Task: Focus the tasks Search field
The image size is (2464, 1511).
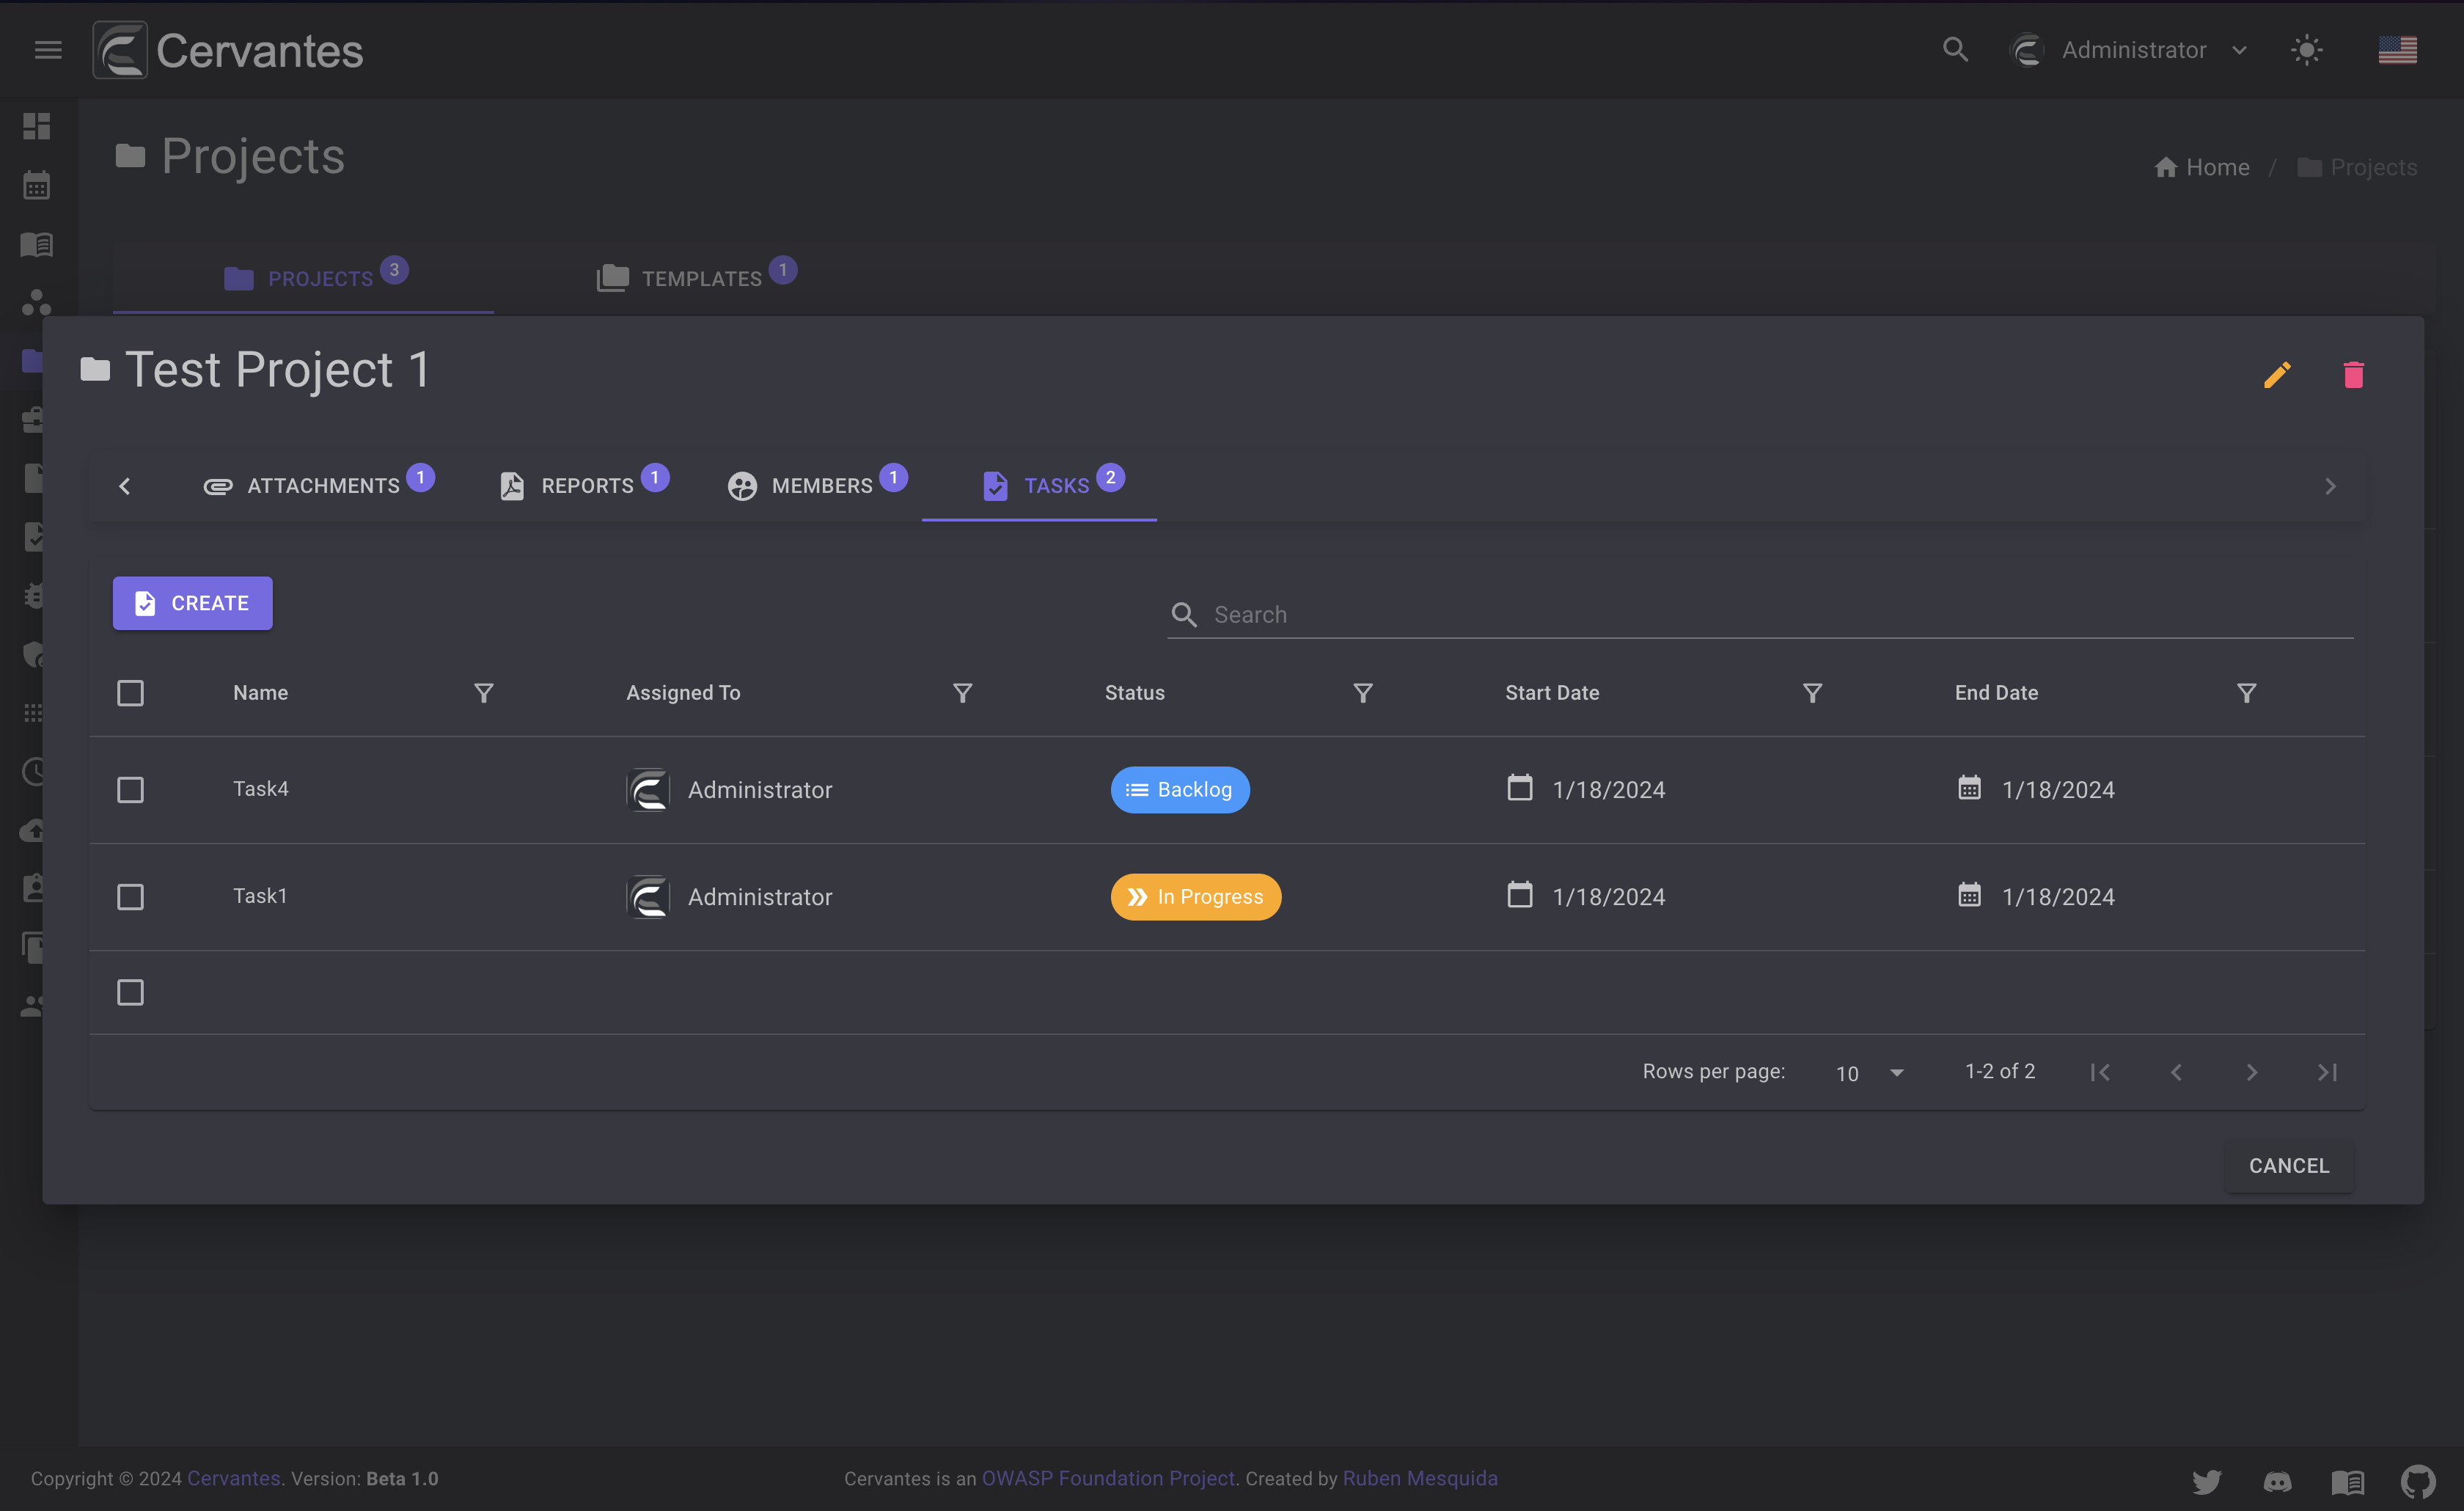Action: 1760,614
